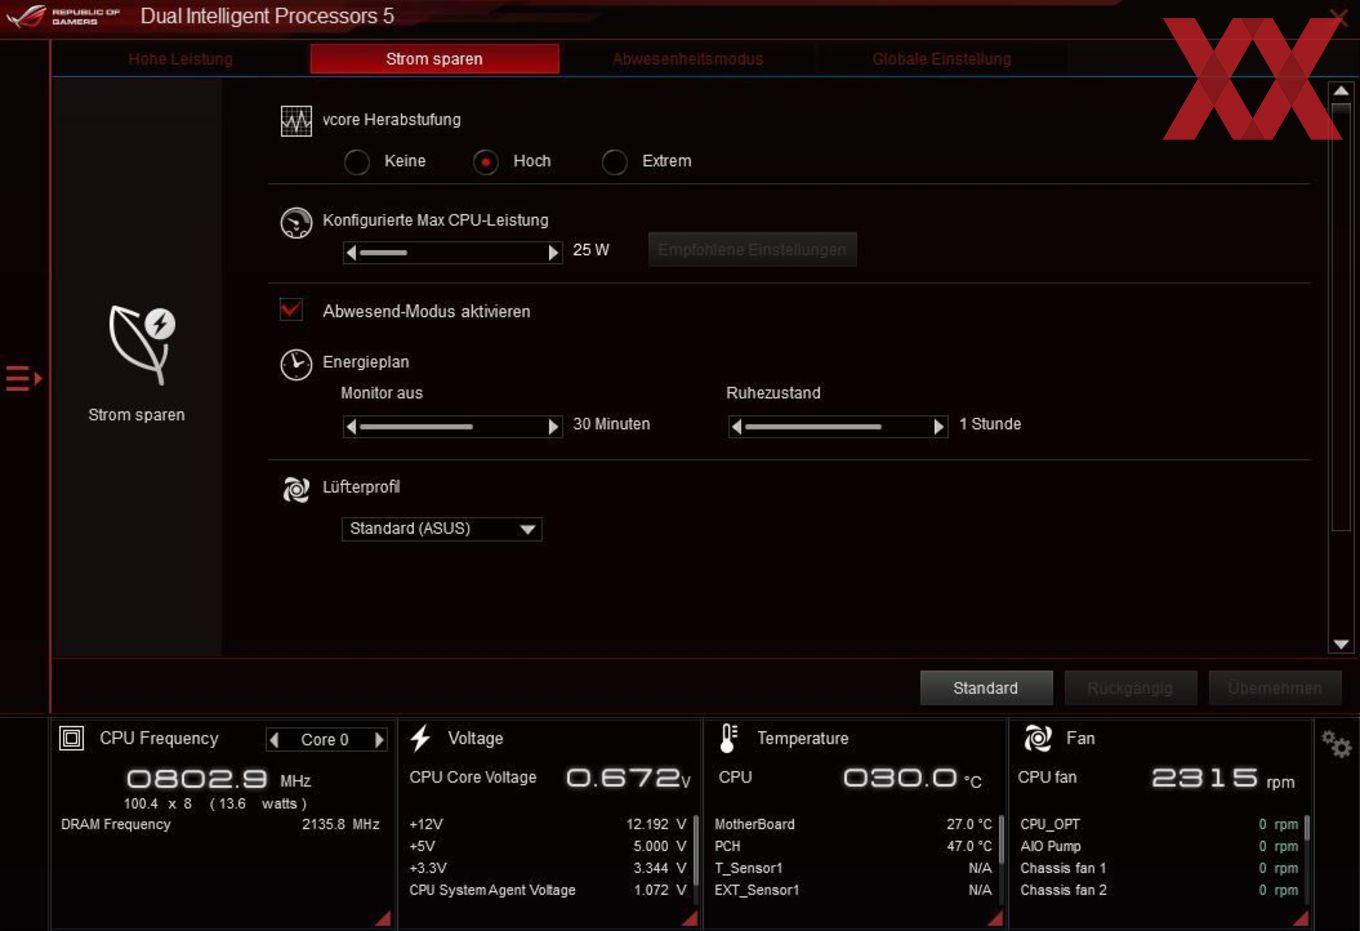This screenshot has width=1360, height=931.
Task: Select the Keine radio button
Action: click(357, 162)
